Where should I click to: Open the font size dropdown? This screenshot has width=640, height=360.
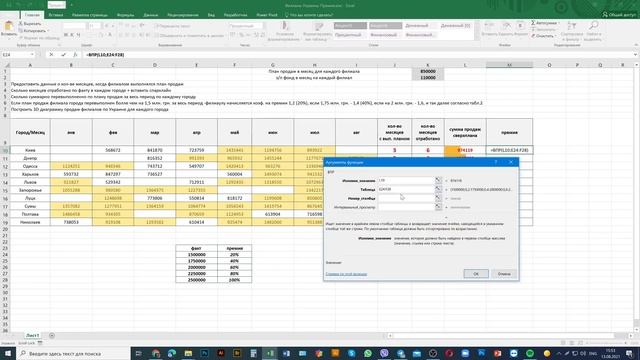(x=98, y=26)
